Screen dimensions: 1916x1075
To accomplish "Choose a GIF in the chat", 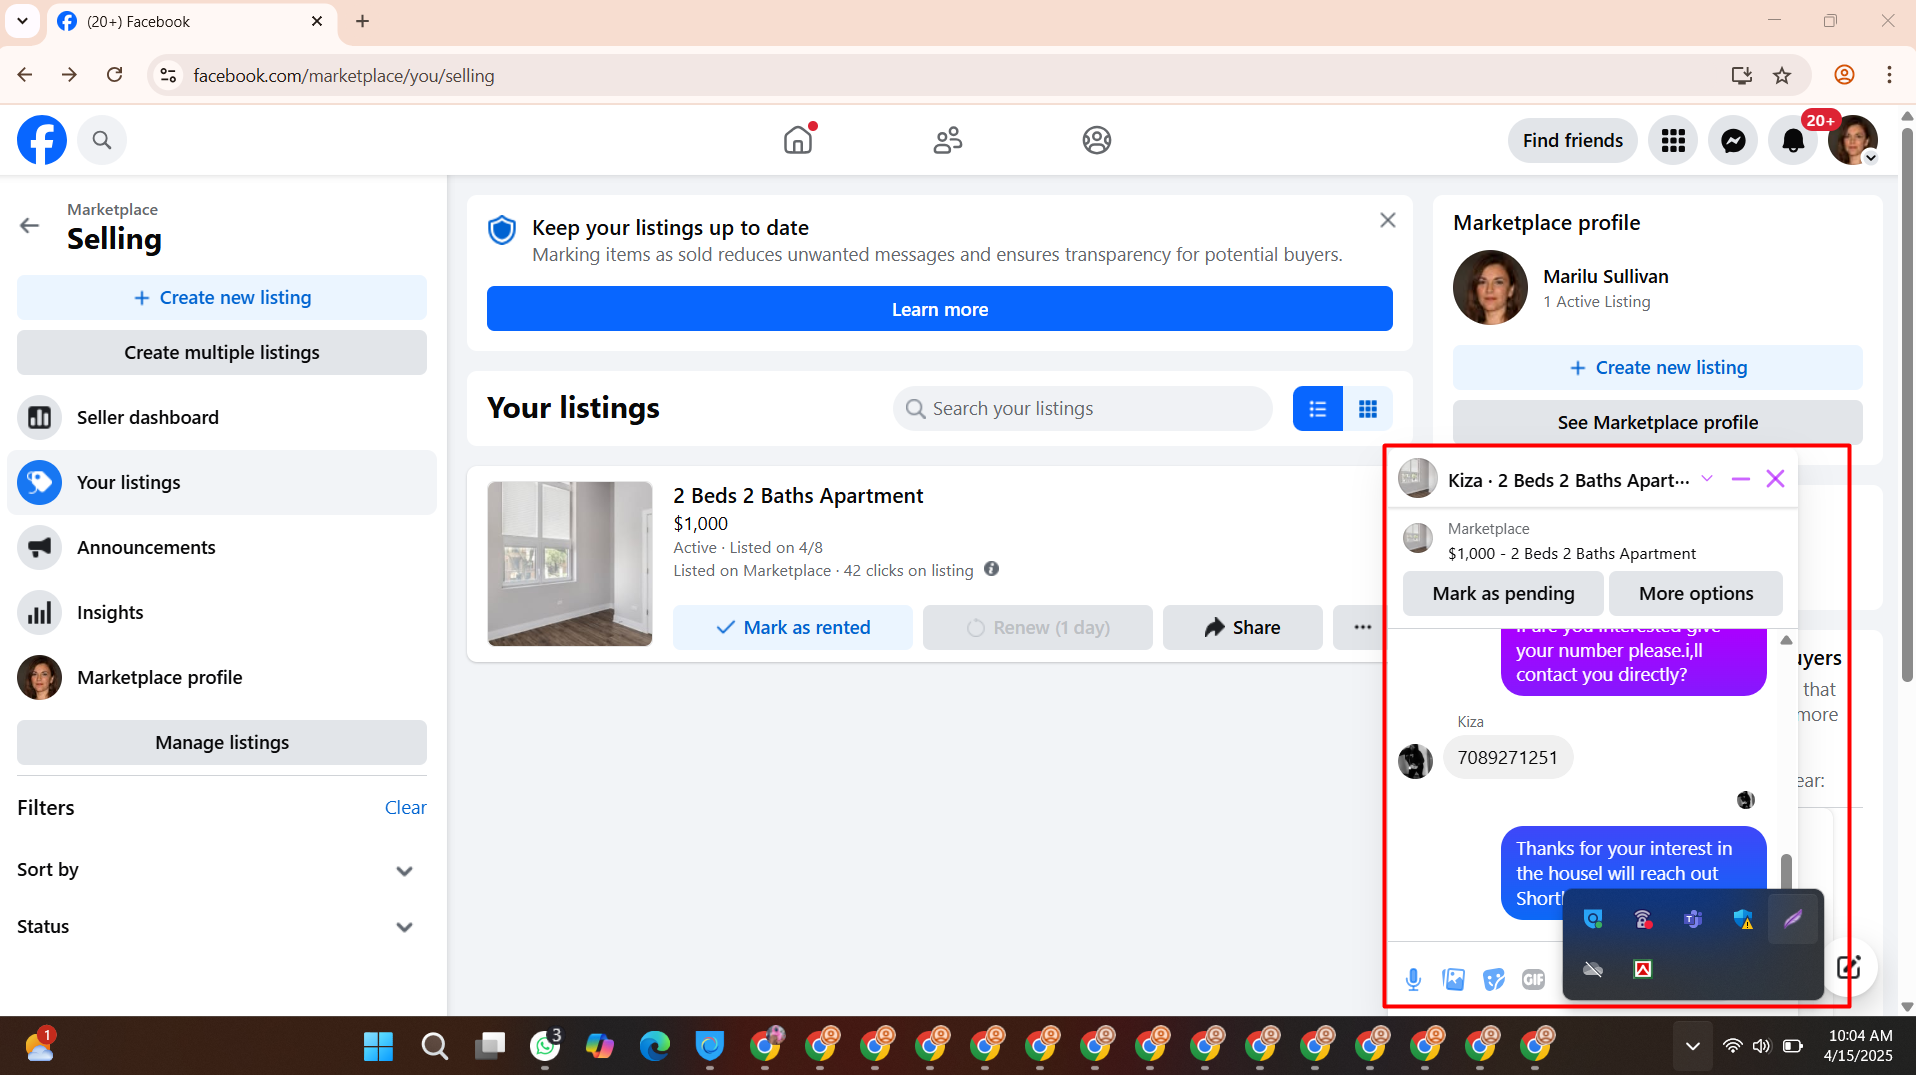I will pos(1533,979).
